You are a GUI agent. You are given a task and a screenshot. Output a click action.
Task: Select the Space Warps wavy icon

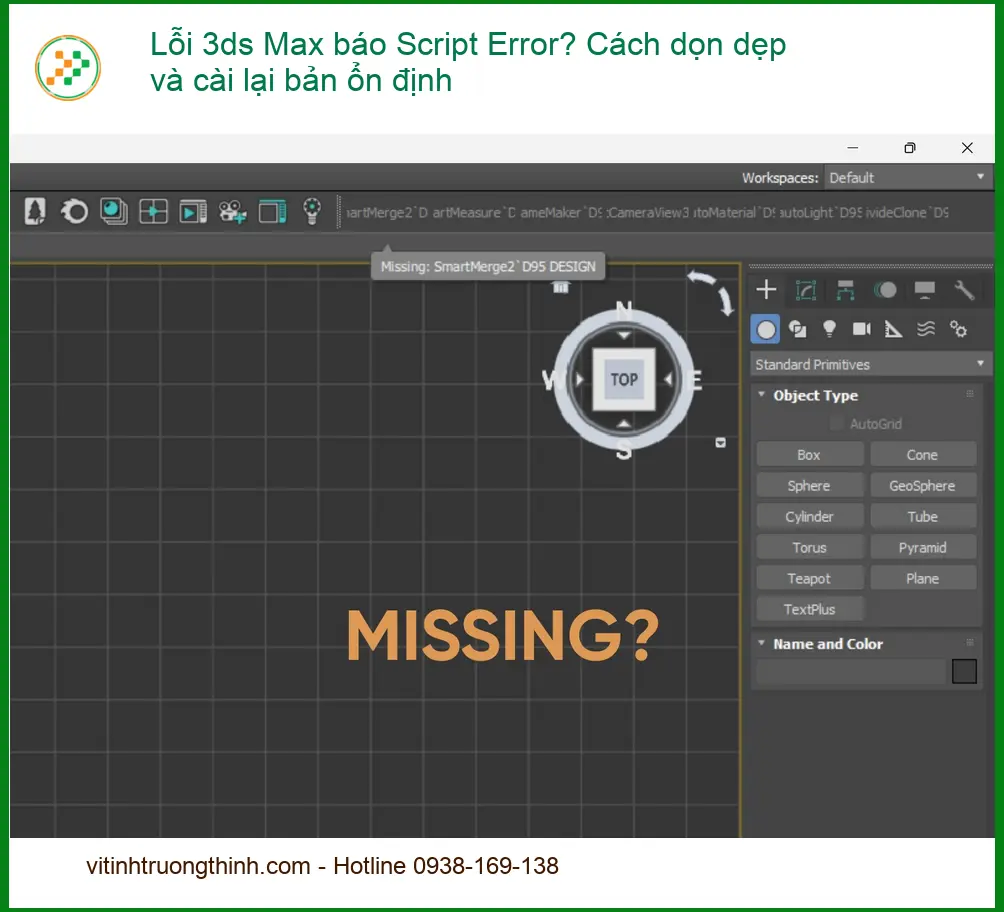pos(926,329)
